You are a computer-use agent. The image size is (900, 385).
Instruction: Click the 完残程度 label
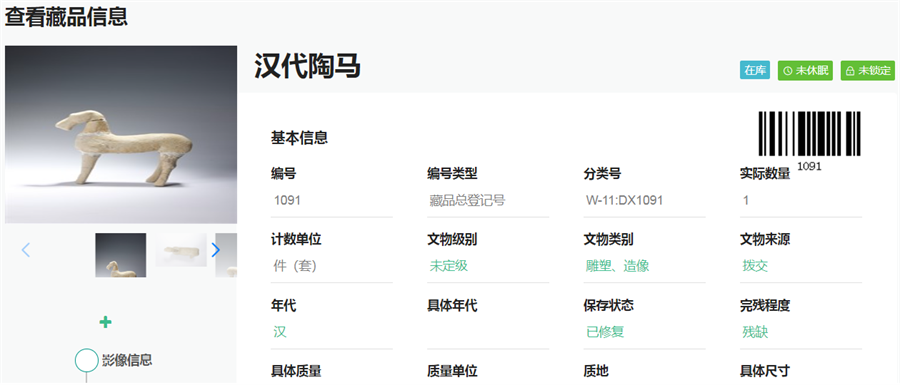click(765, 306)
